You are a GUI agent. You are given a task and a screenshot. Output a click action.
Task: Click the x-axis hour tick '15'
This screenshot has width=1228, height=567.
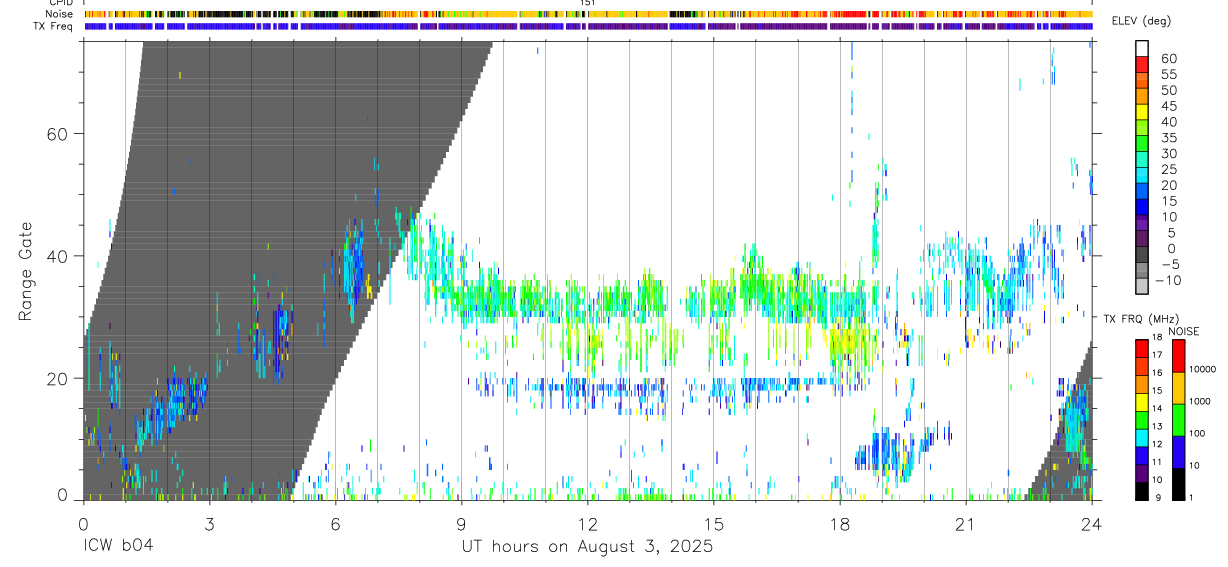713,524
